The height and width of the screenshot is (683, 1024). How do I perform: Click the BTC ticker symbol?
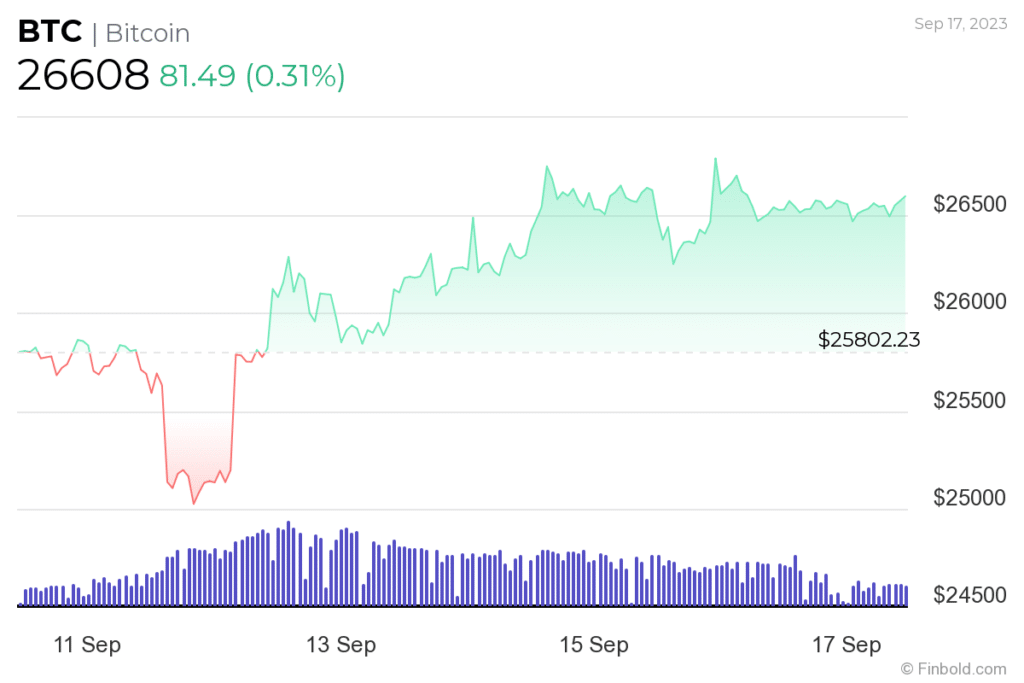tap(48, 33)
